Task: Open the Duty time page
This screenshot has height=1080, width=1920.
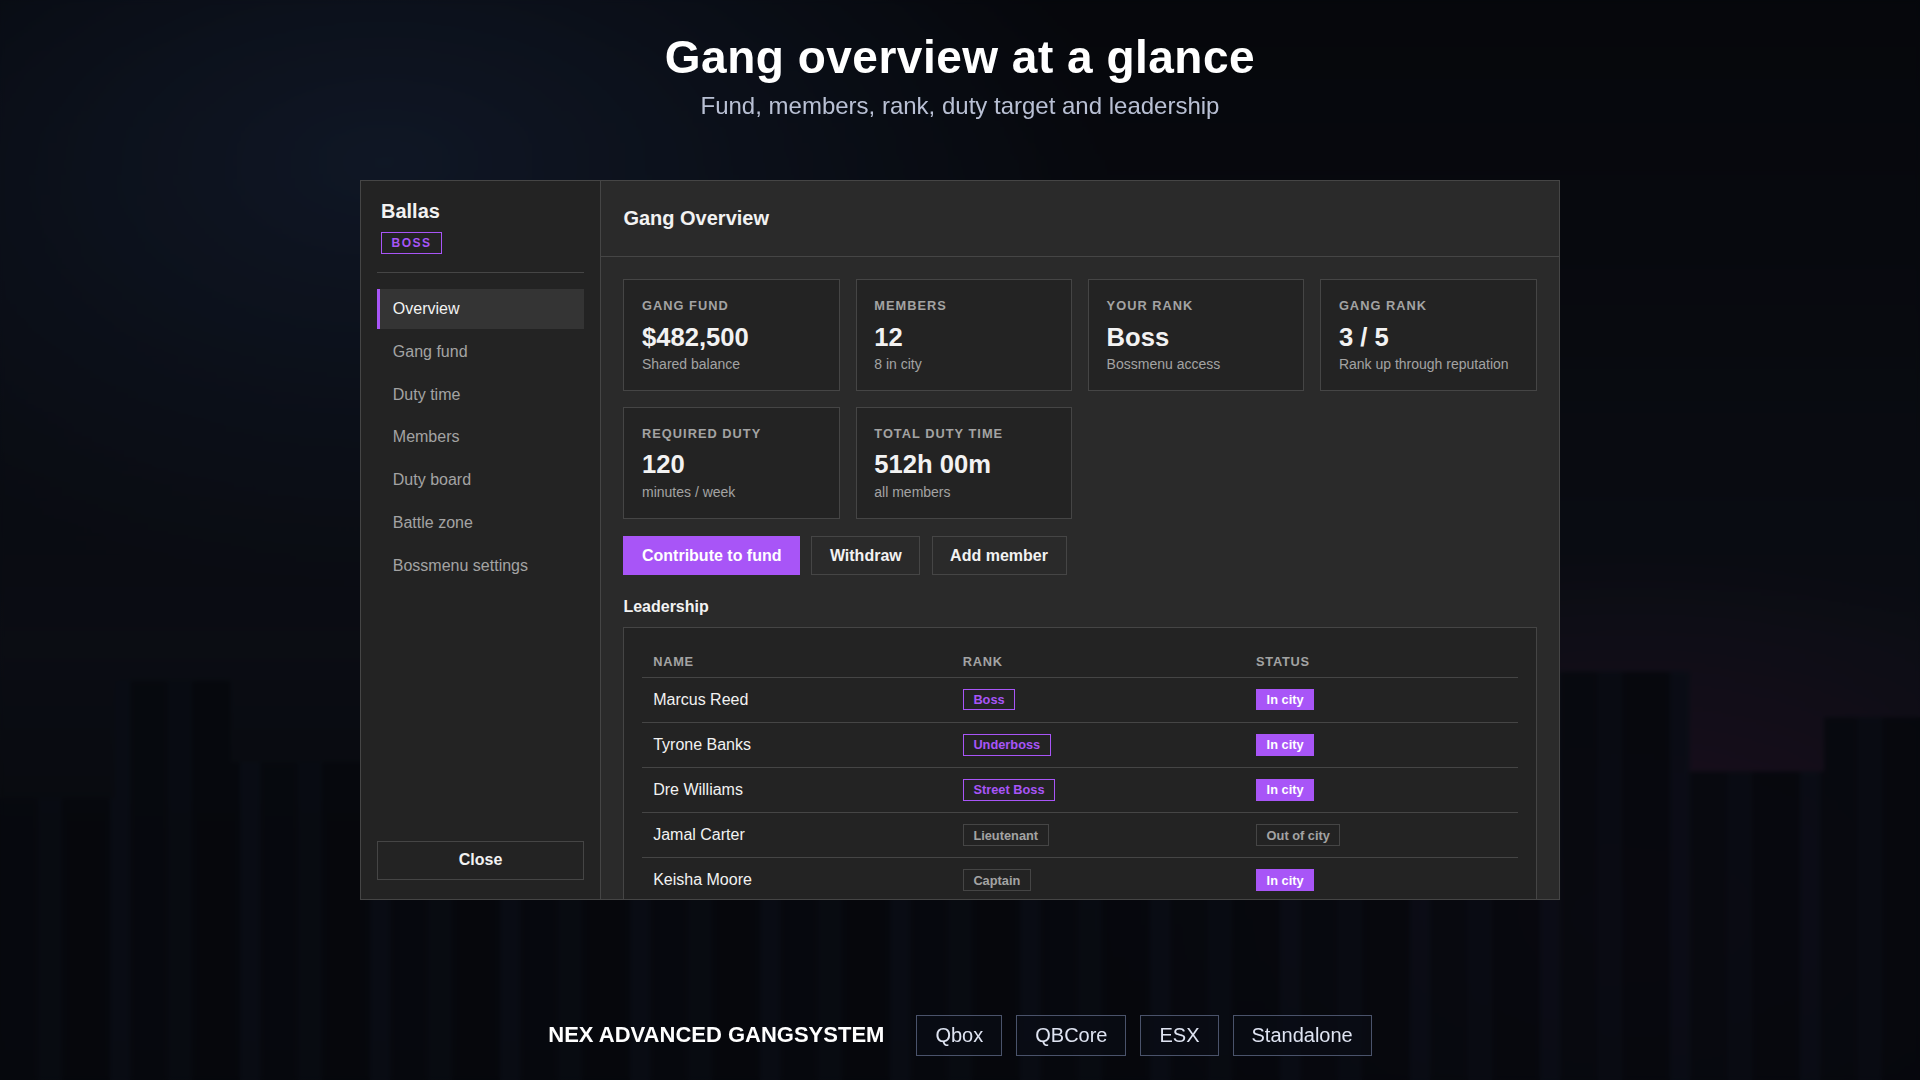Action: [480, 395]
